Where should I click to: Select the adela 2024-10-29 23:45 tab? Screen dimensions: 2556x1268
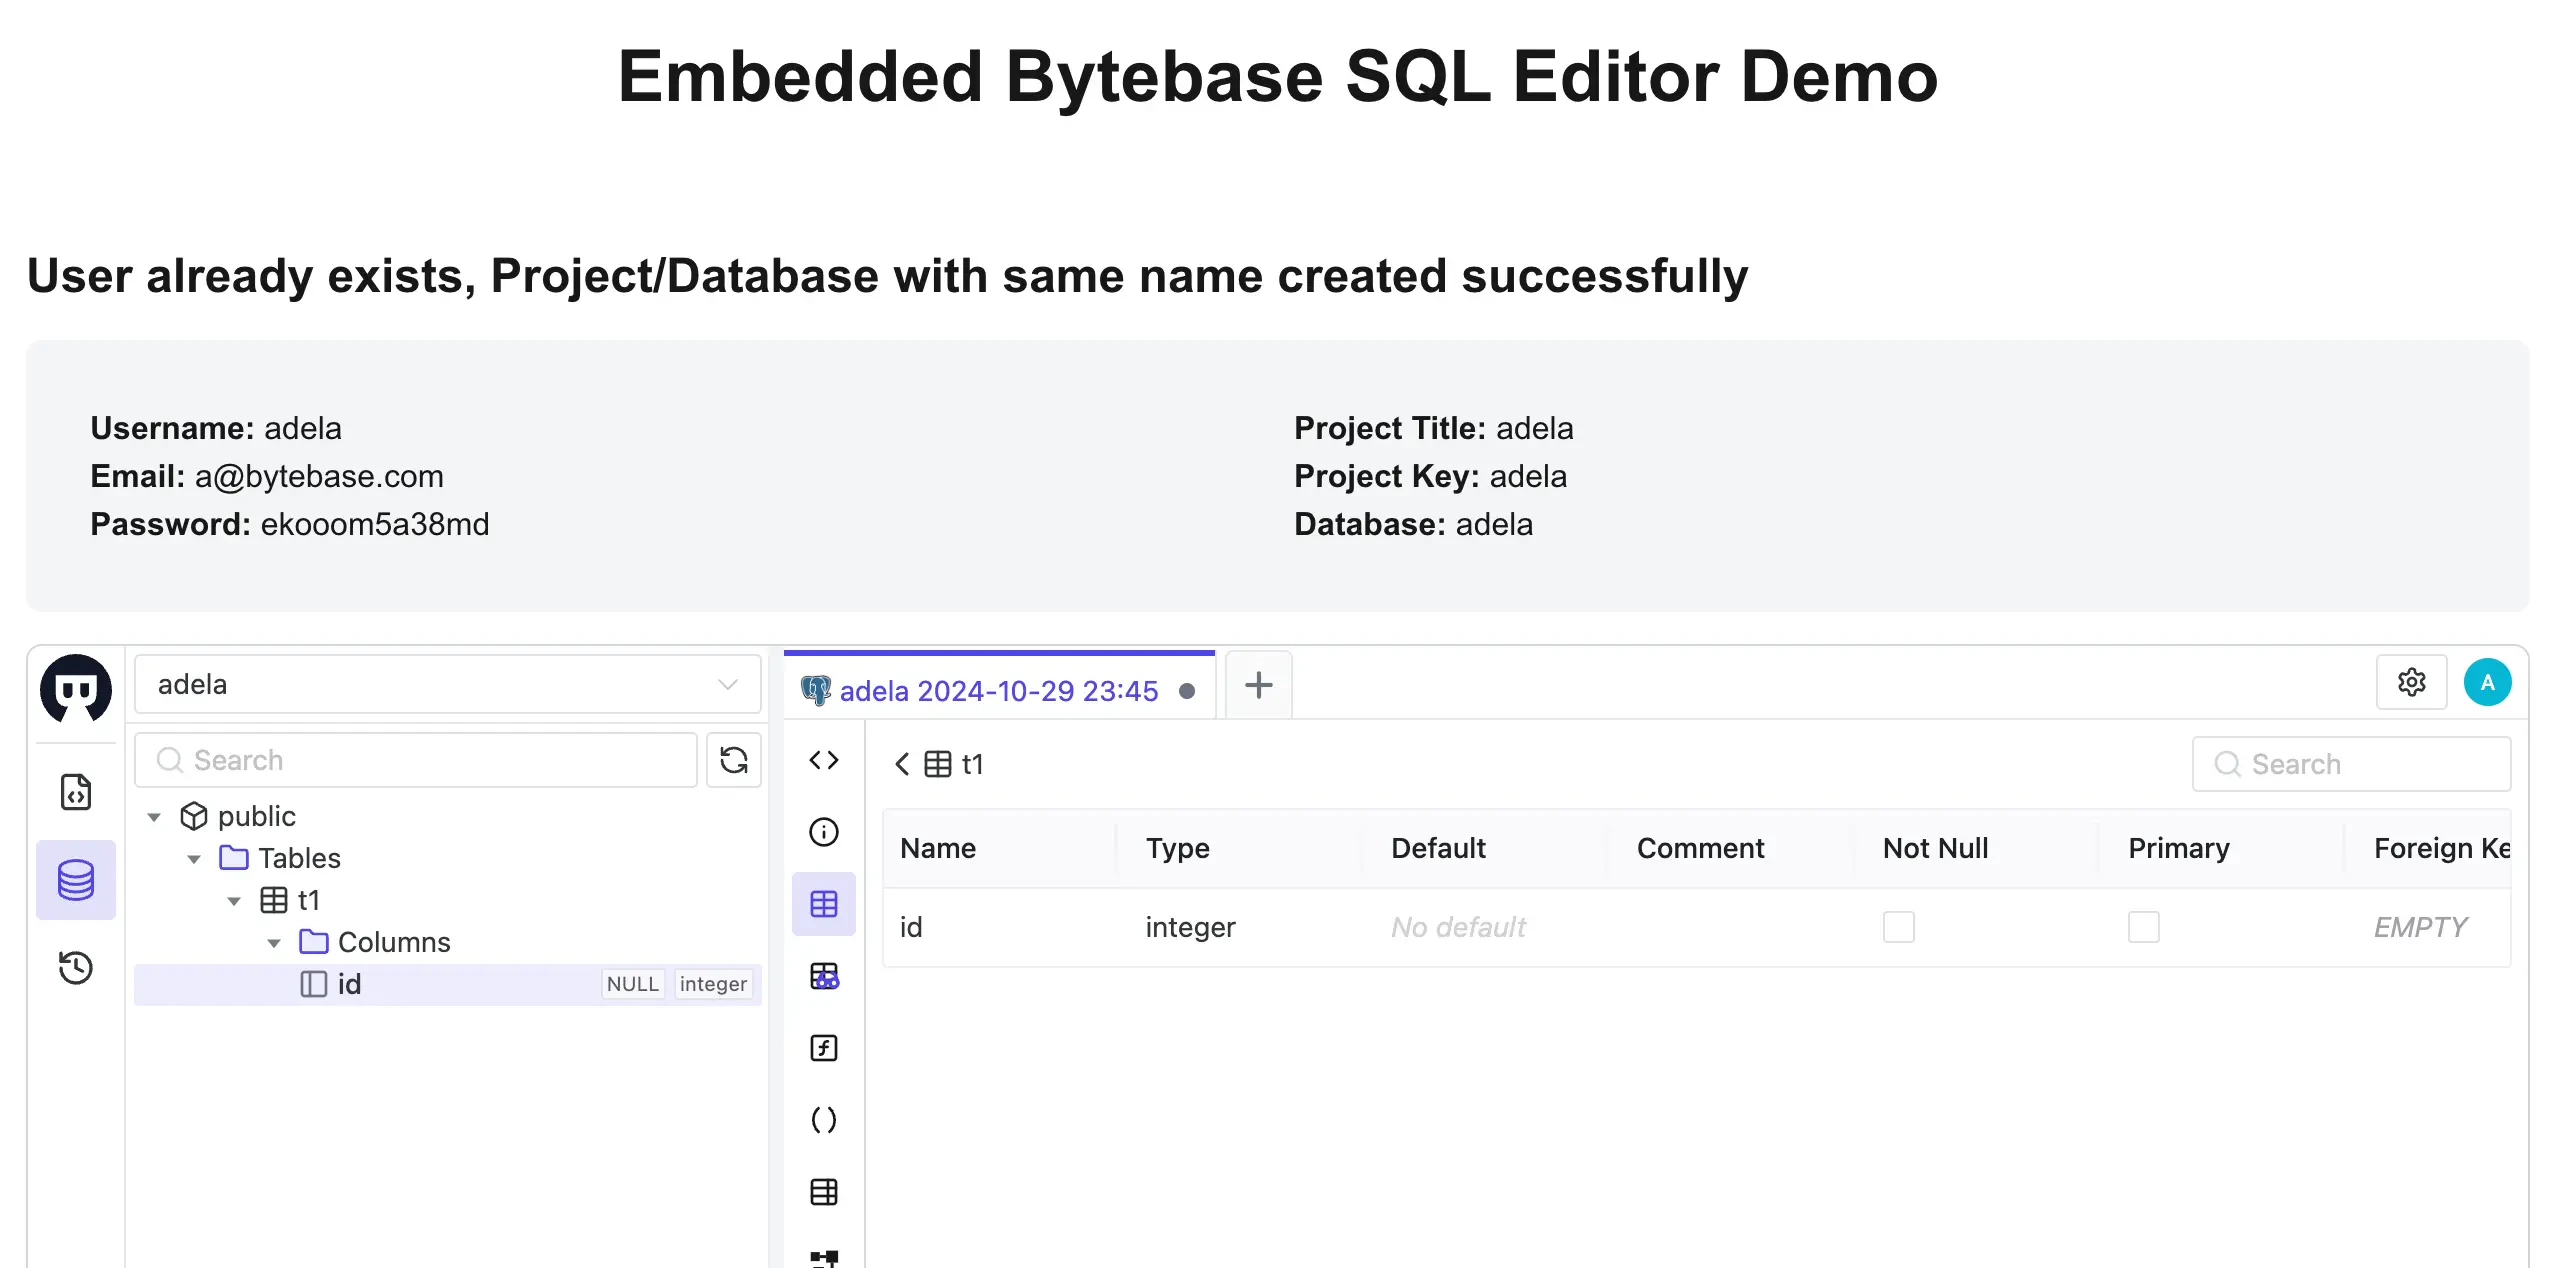tap(997, 691)
